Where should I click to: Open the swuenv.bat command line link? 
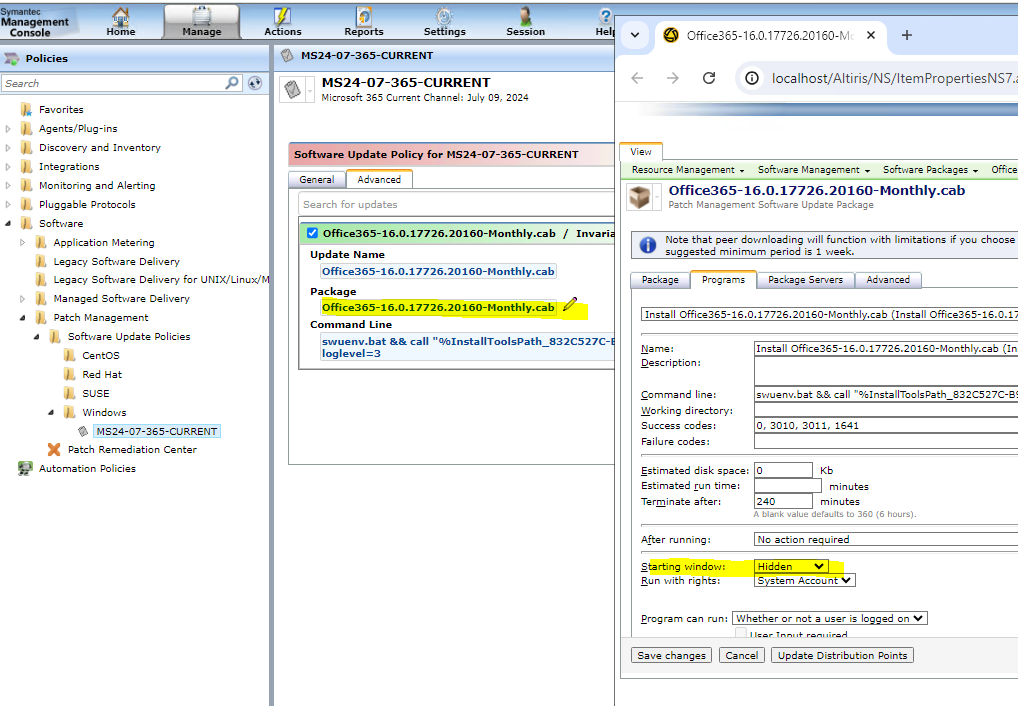[x=467, y=347]
